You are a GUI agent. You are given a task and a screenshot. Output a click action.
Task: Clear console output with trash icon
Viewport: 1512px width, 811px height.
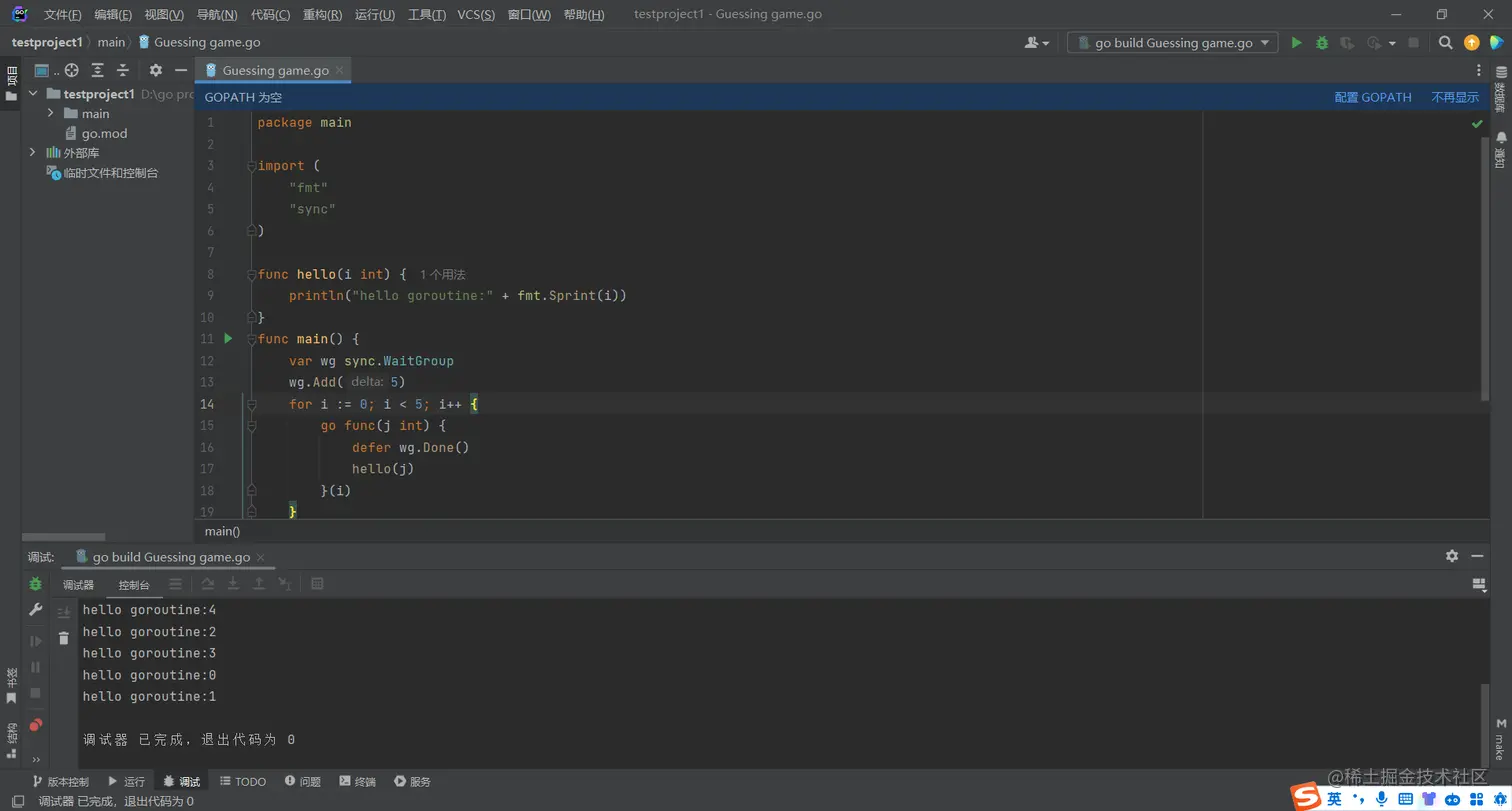point(64,638)
